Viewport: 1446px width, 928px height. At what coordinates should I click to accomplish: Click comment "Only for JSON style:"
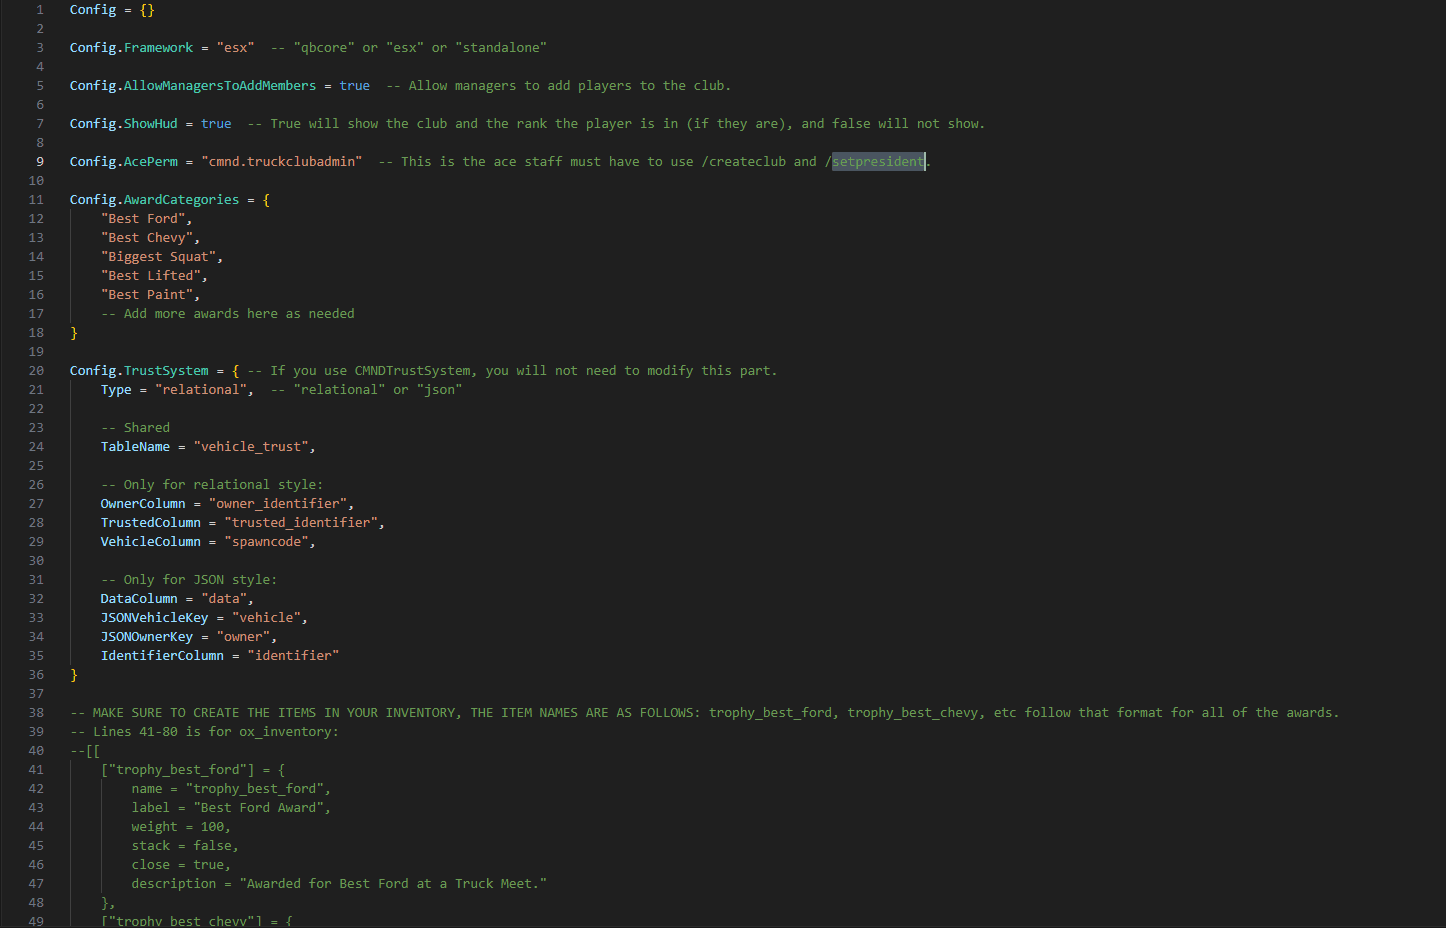point(200,580)
